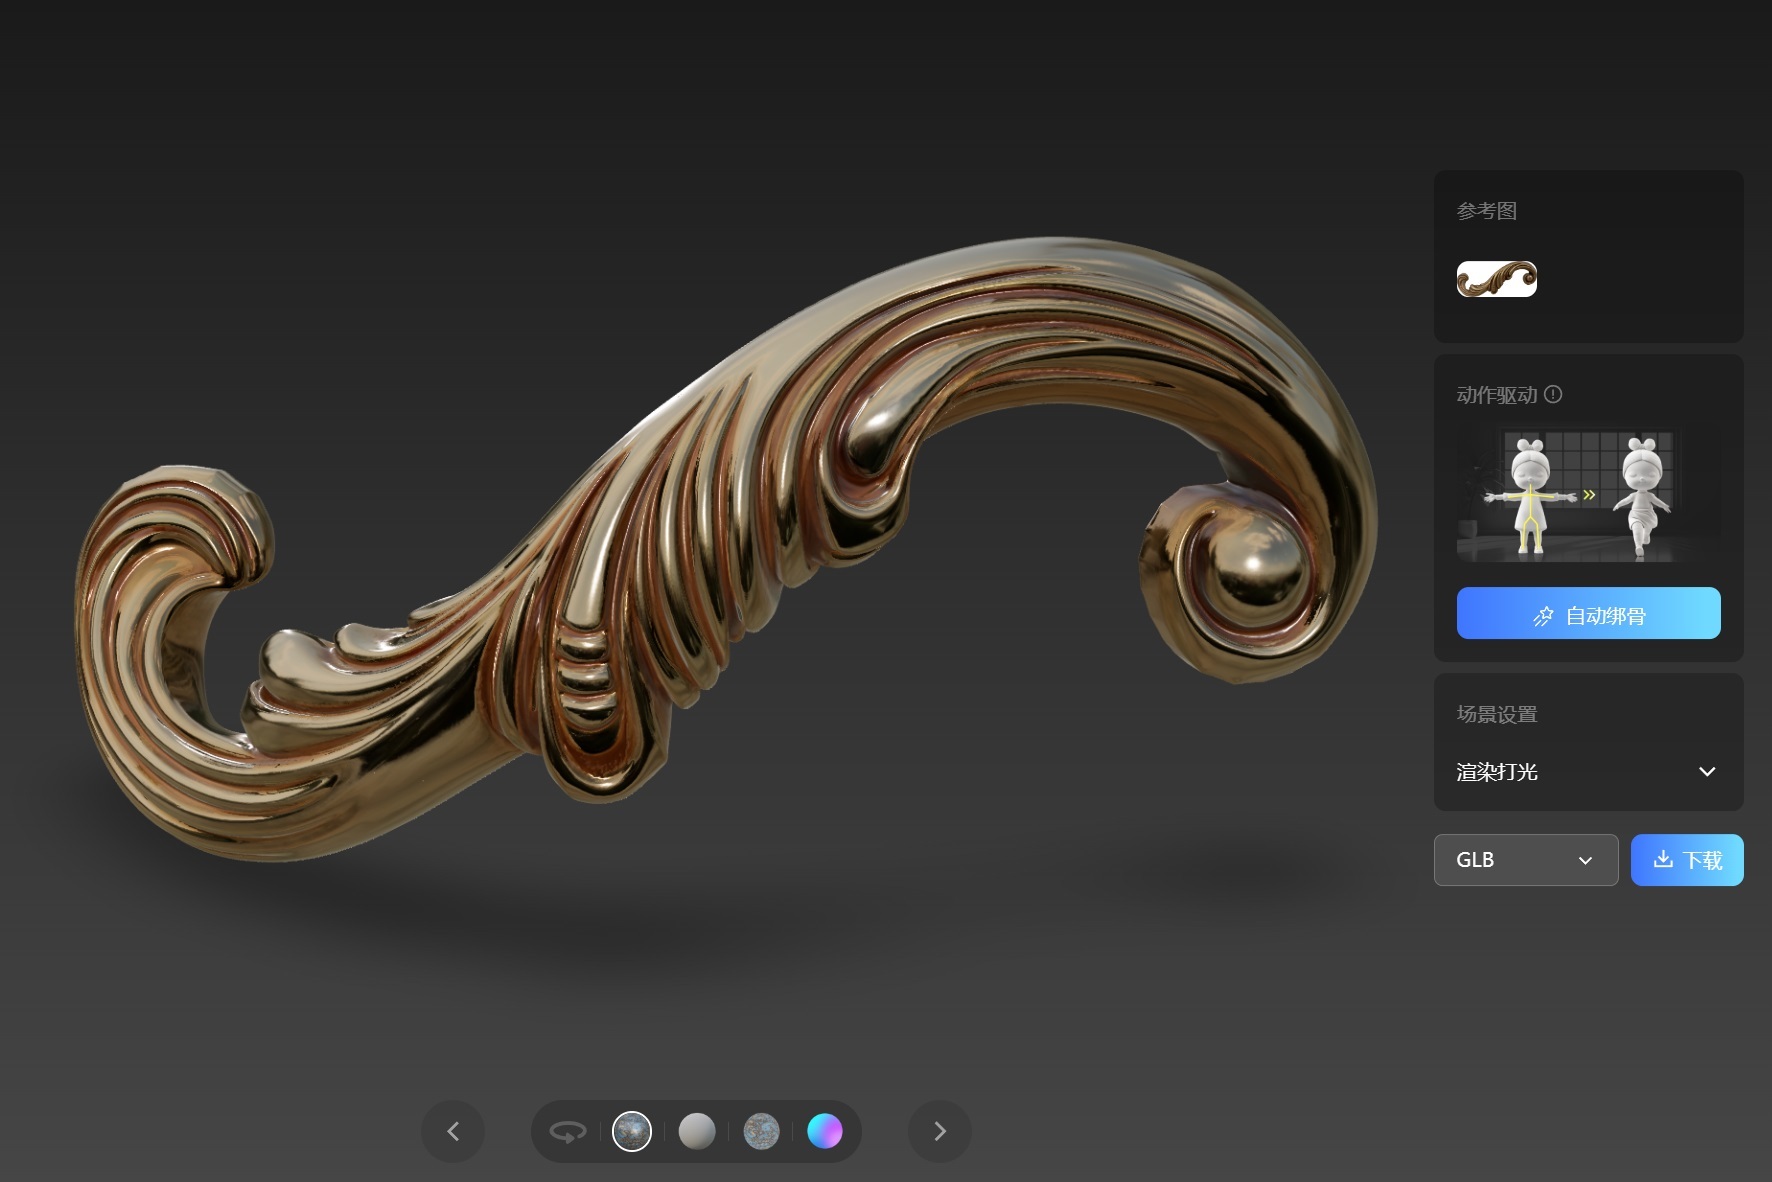Click the 场景设置 section heading

point(1497,714)
